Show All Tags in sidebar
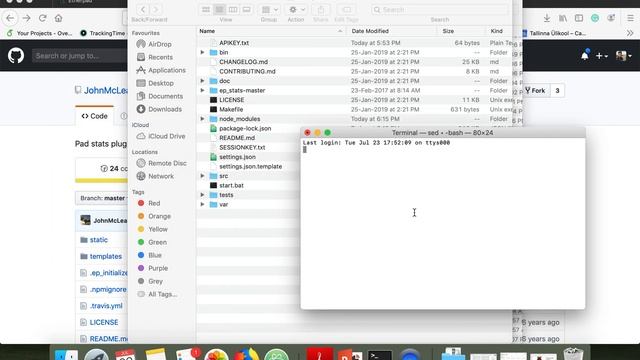Image resolution: width=640 pixels, height=360 pixels. coord(157,294)
